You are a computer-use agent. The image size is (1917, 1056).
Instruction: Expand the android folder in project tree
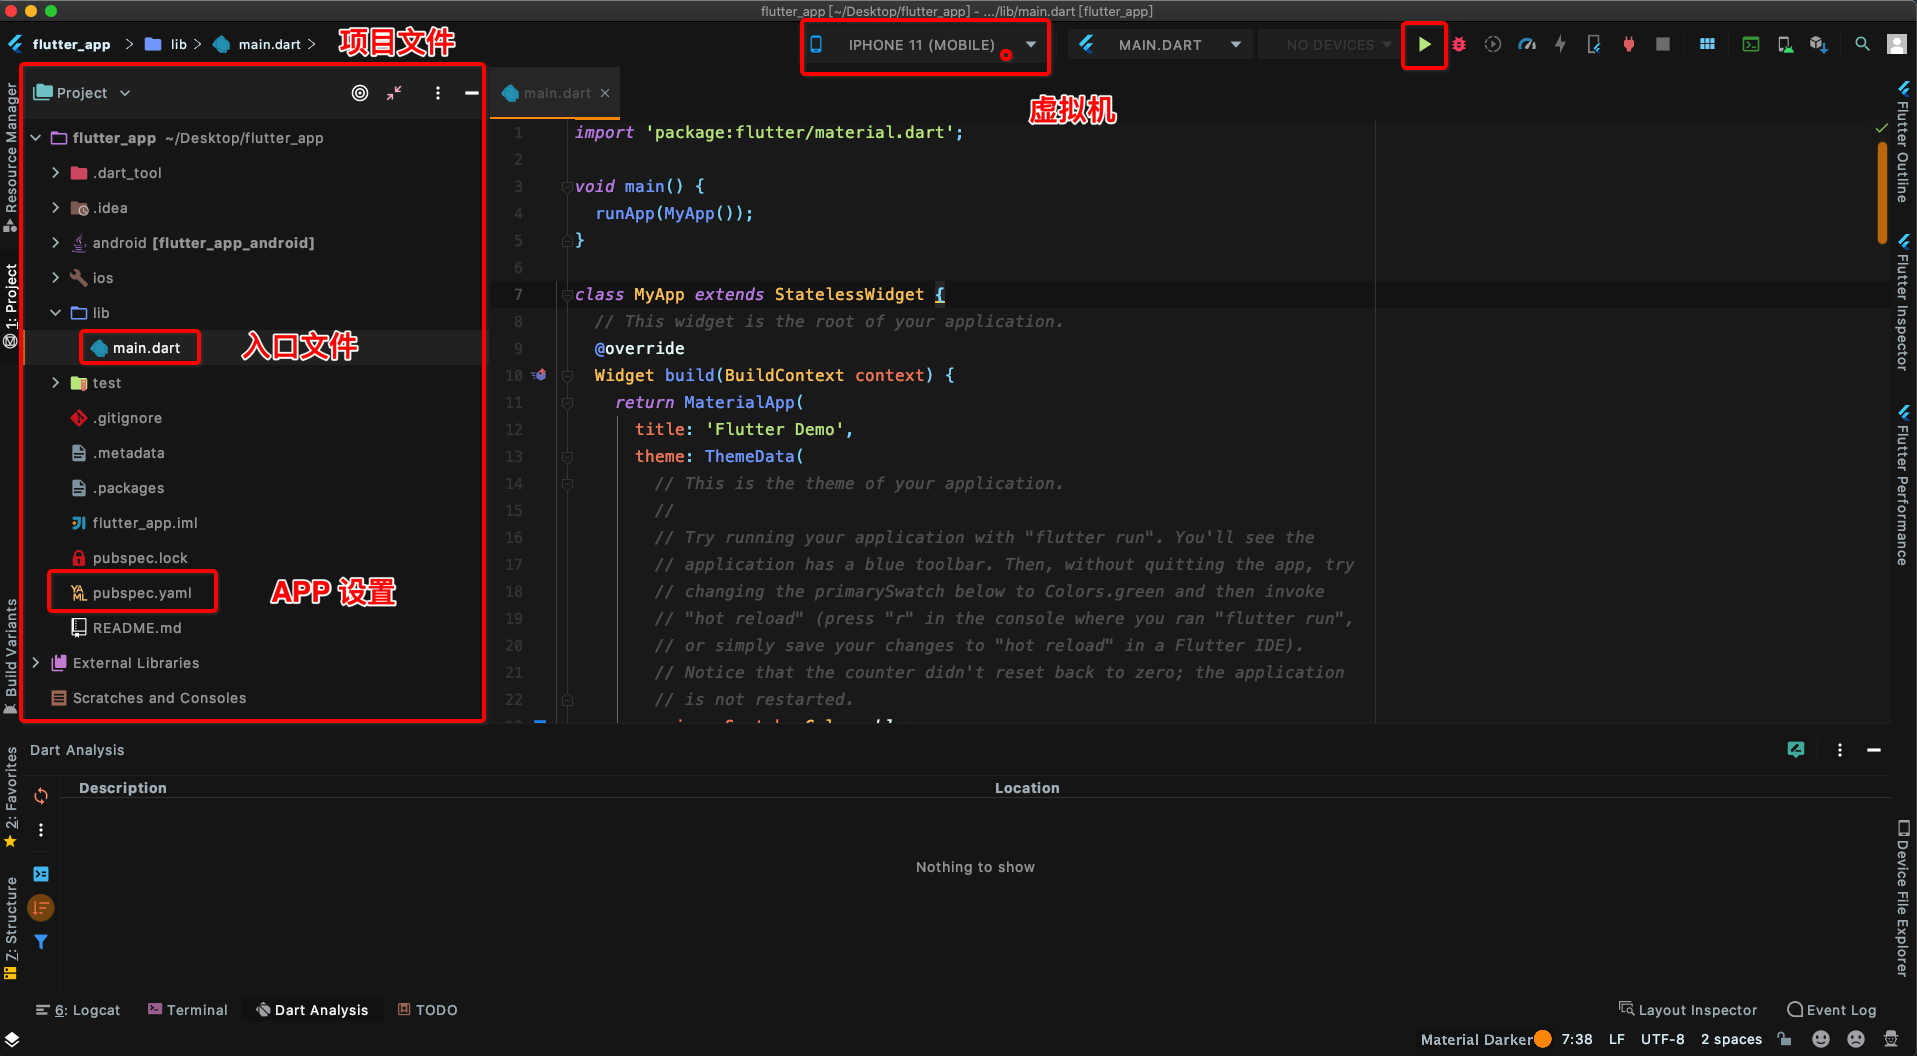(56, 243)
